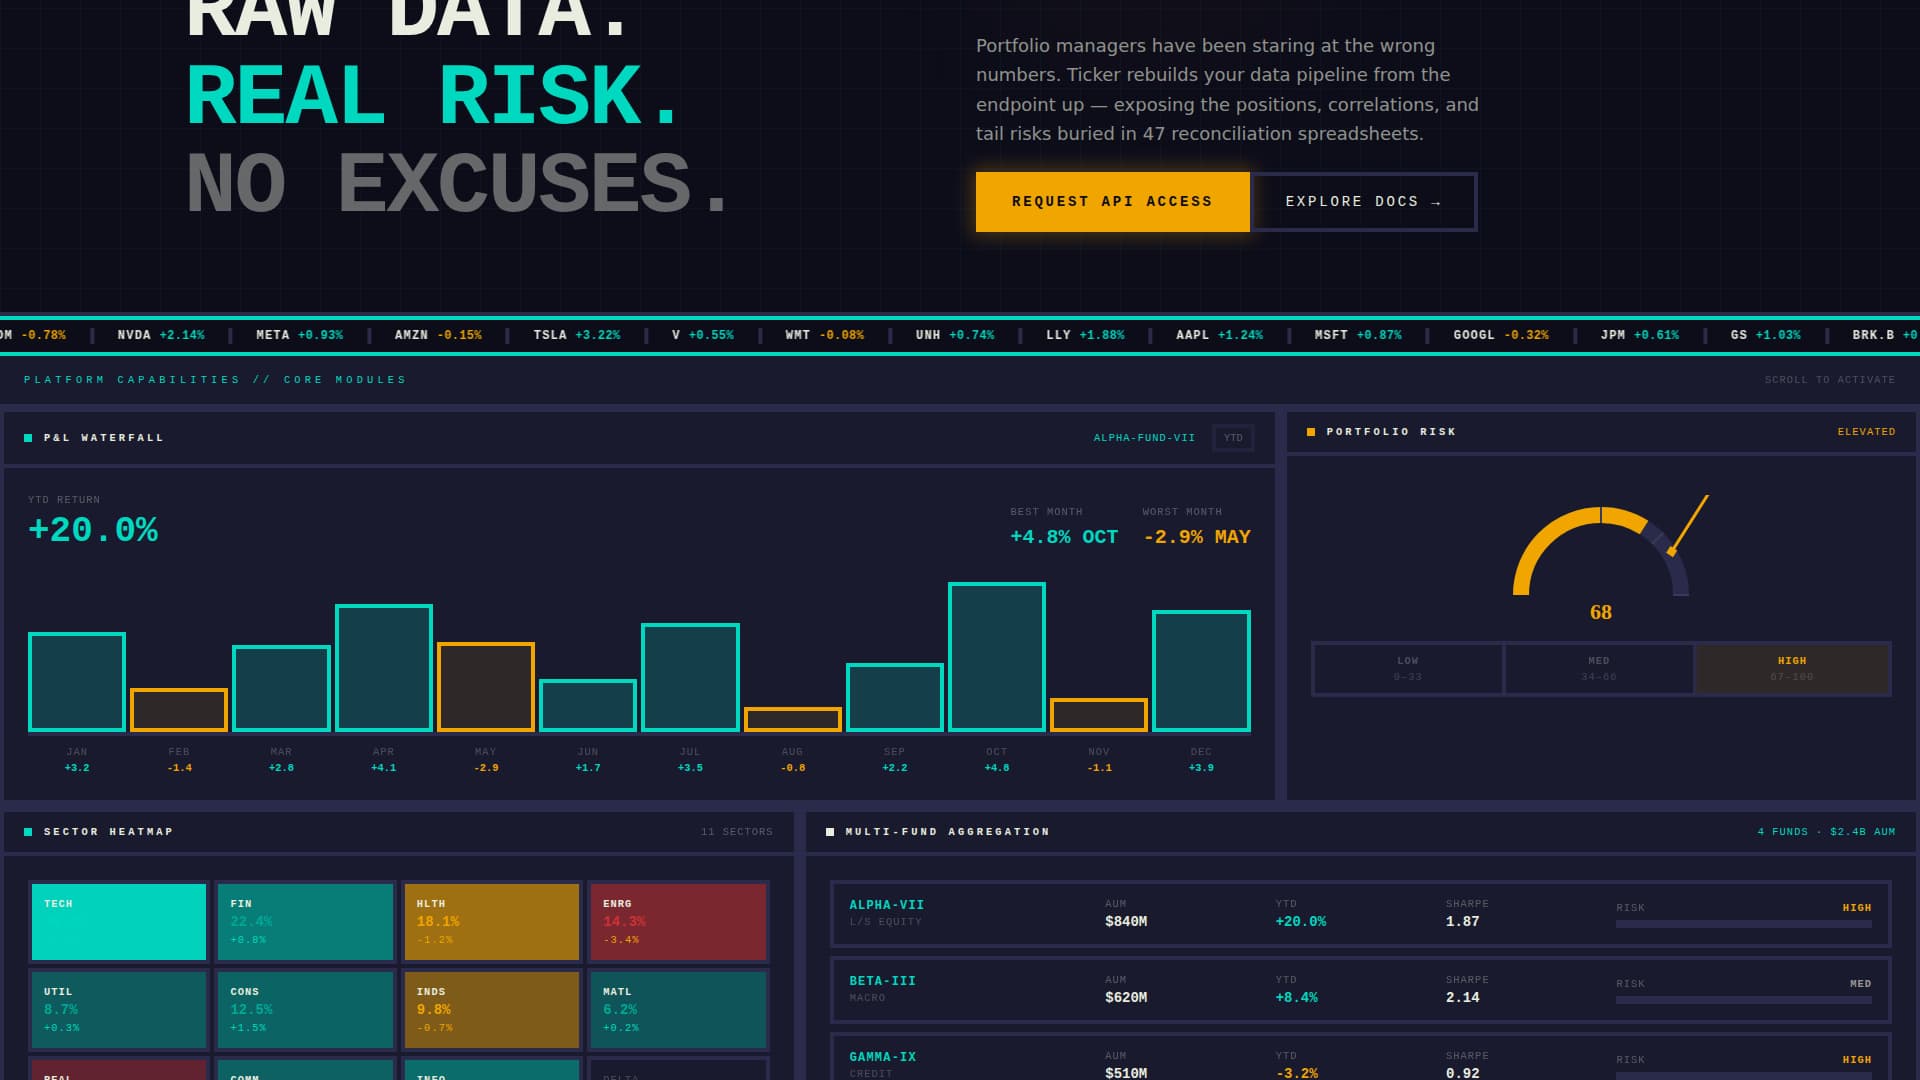Image resolution: width=1920 pixels, height=1080 pixels.
Task: Click the AMZN -0.15% ticker item
Action: pos(438,335)
